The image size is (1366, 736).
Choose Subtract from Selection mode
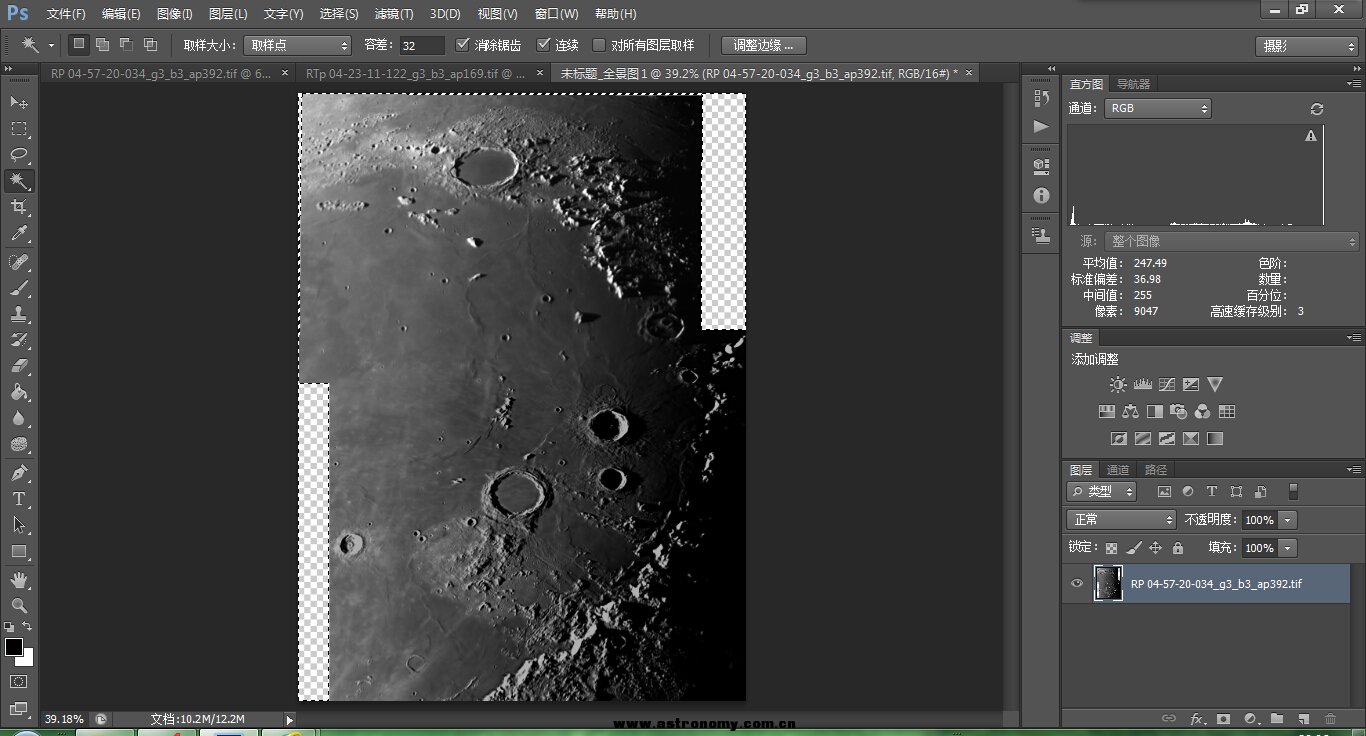coord(126,45)
